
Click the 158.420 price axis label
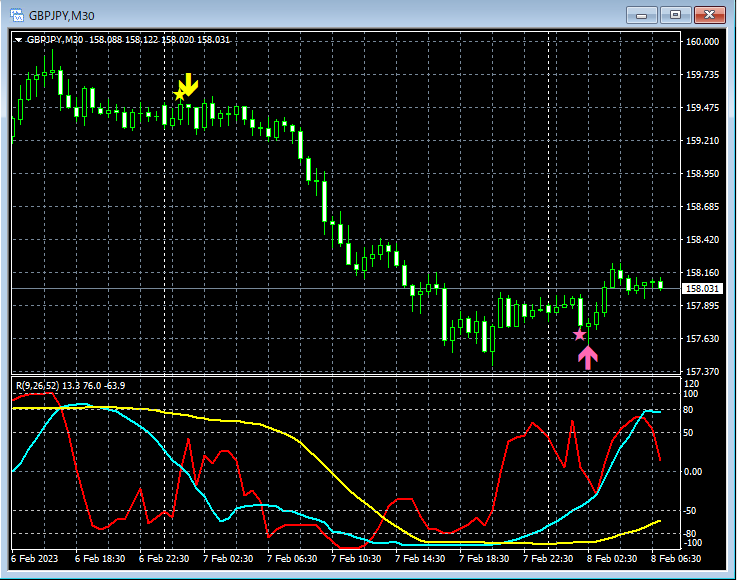703,239
